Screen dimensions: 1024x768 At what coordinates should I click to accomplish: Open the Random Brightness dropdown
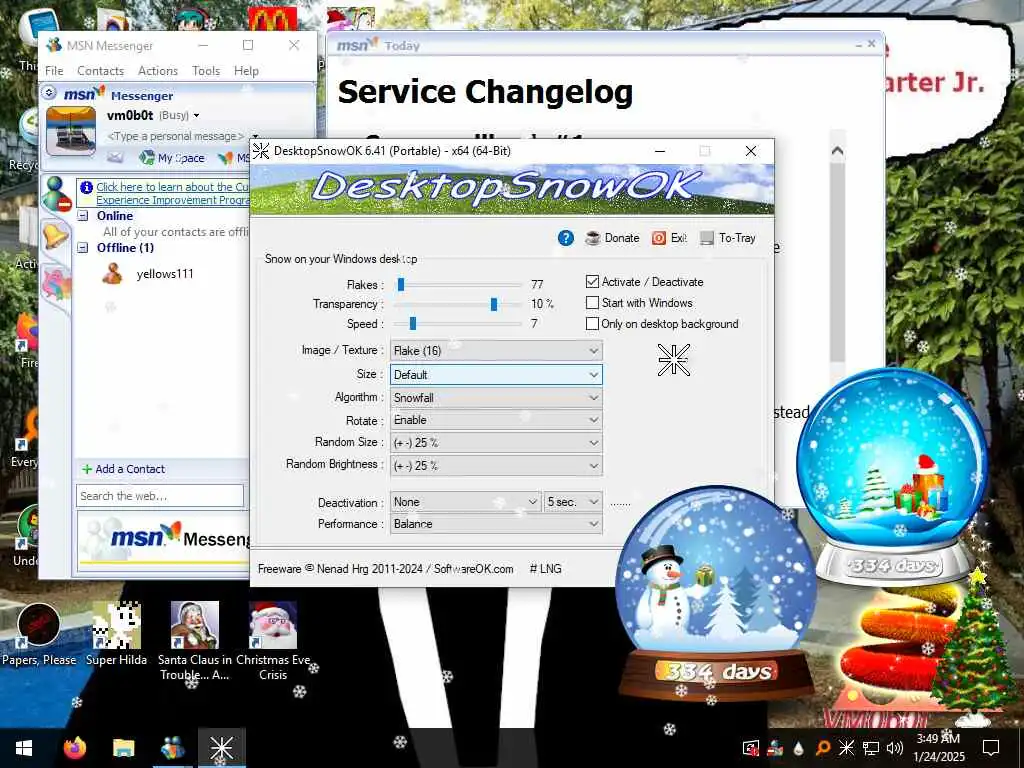[496, 466]
